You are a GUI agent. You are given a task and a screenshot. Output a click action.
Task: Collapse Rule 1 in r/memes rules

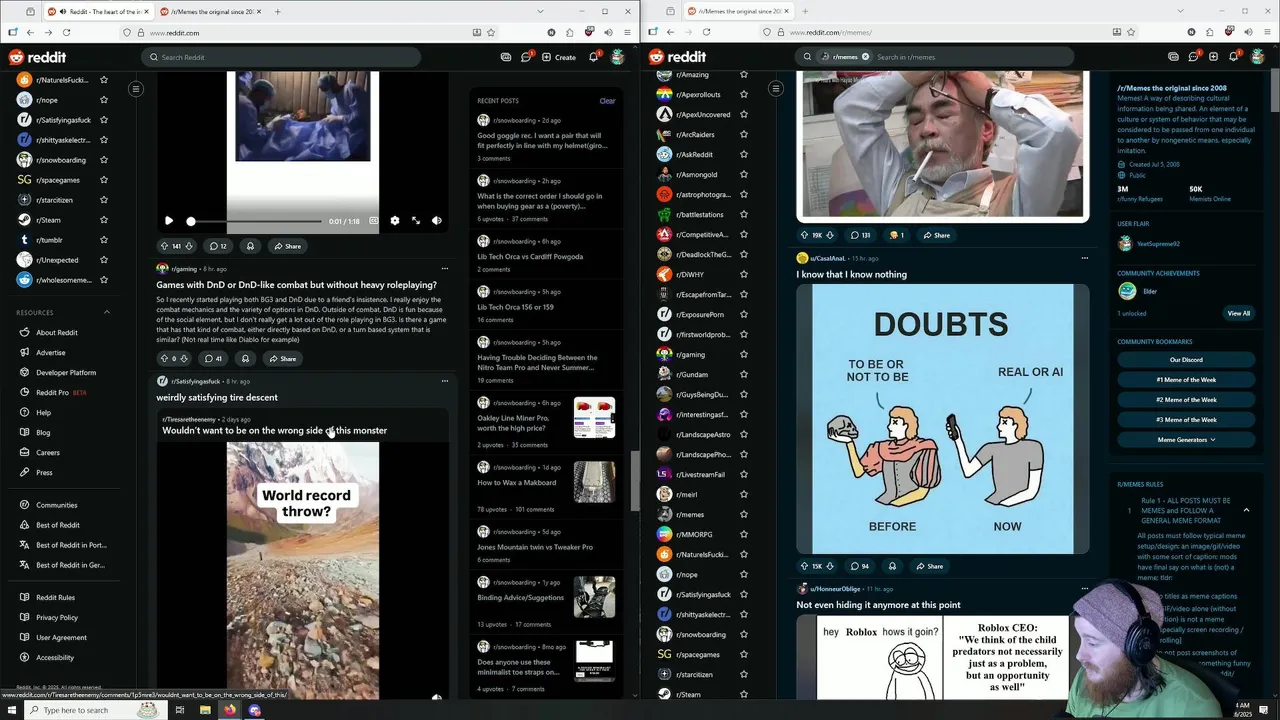click(x=1246, y=510)
